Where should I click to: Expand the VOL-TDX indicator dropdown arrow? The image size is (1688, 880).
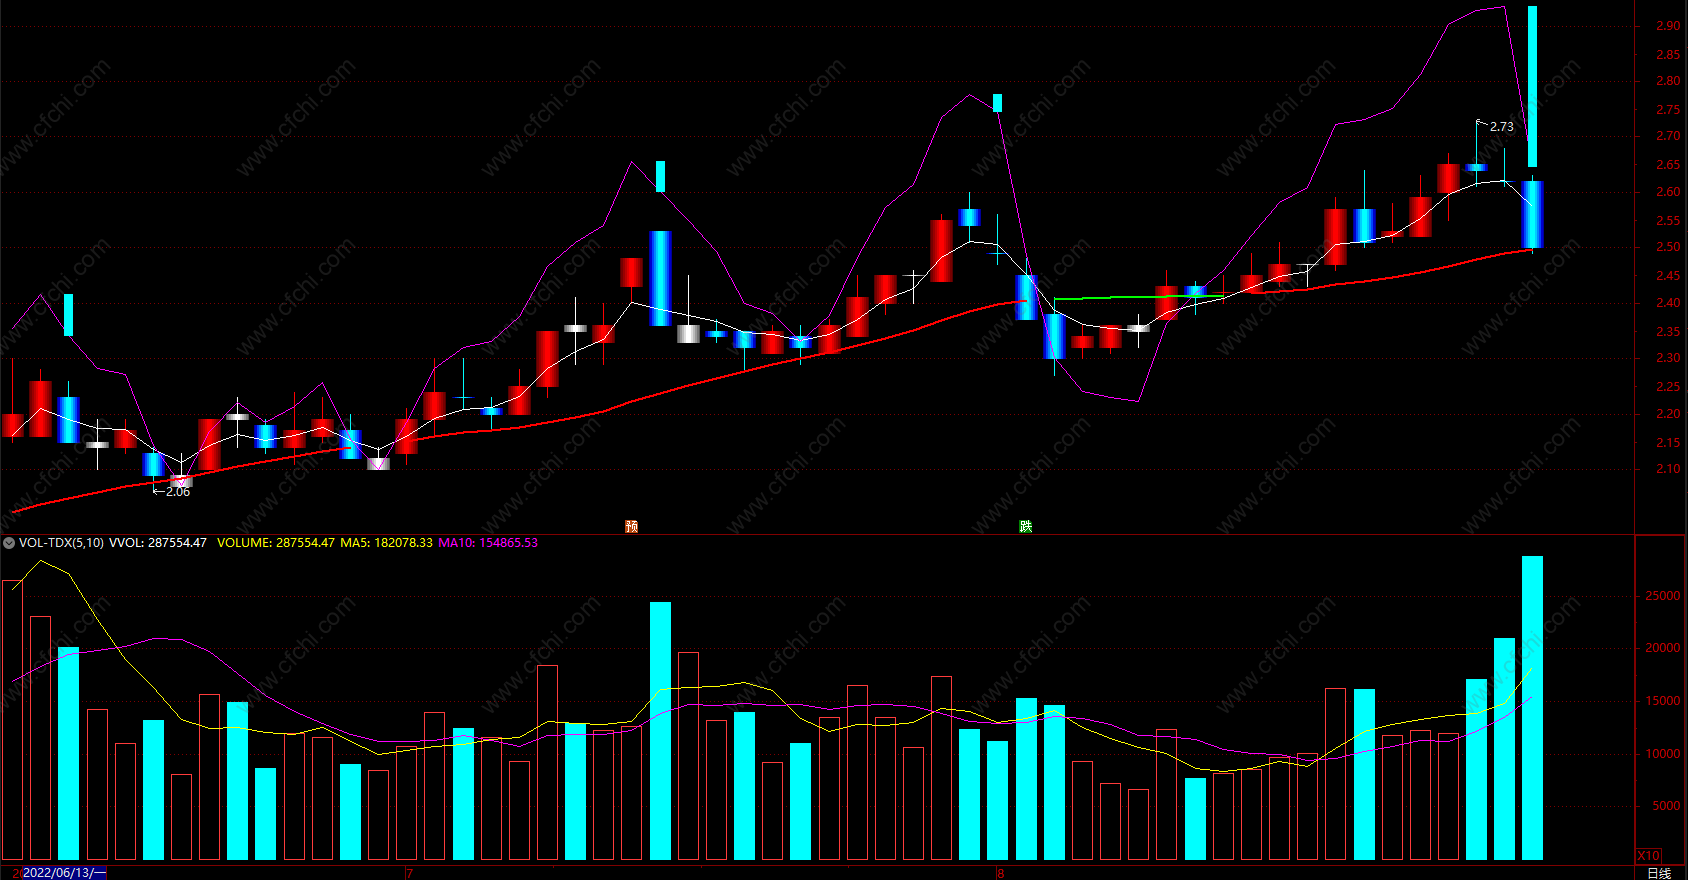click(x=9, y=543)
